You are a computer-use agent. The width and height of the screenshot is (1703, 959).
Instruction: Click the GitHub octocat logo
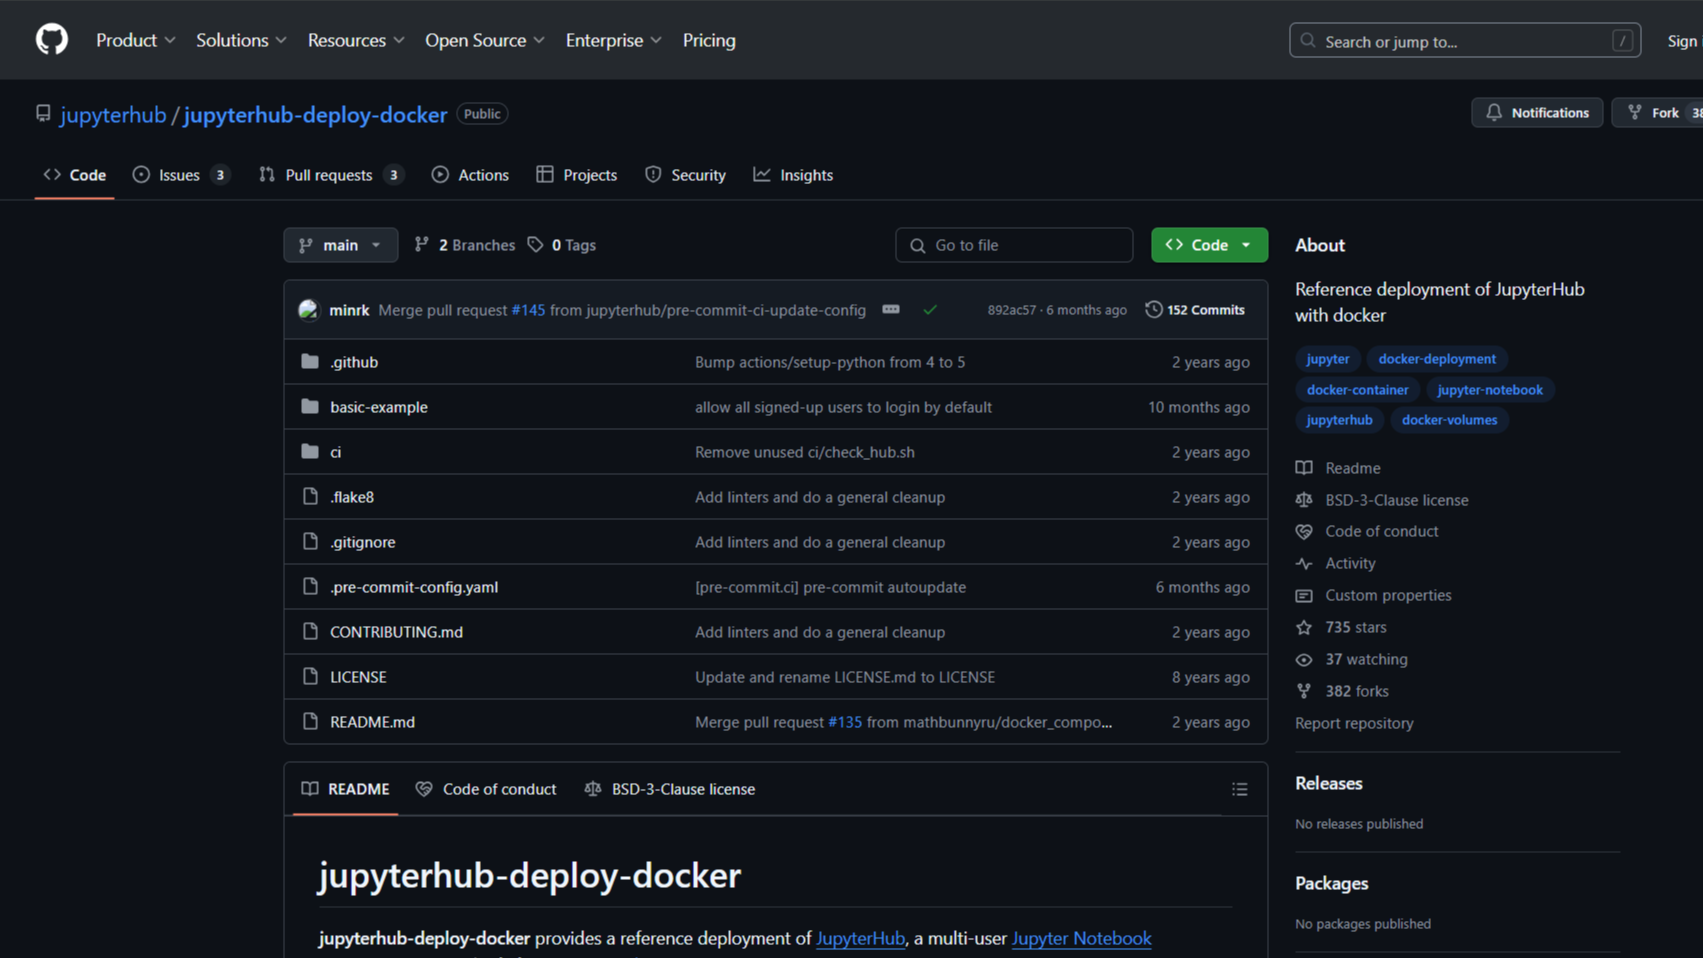52,40
